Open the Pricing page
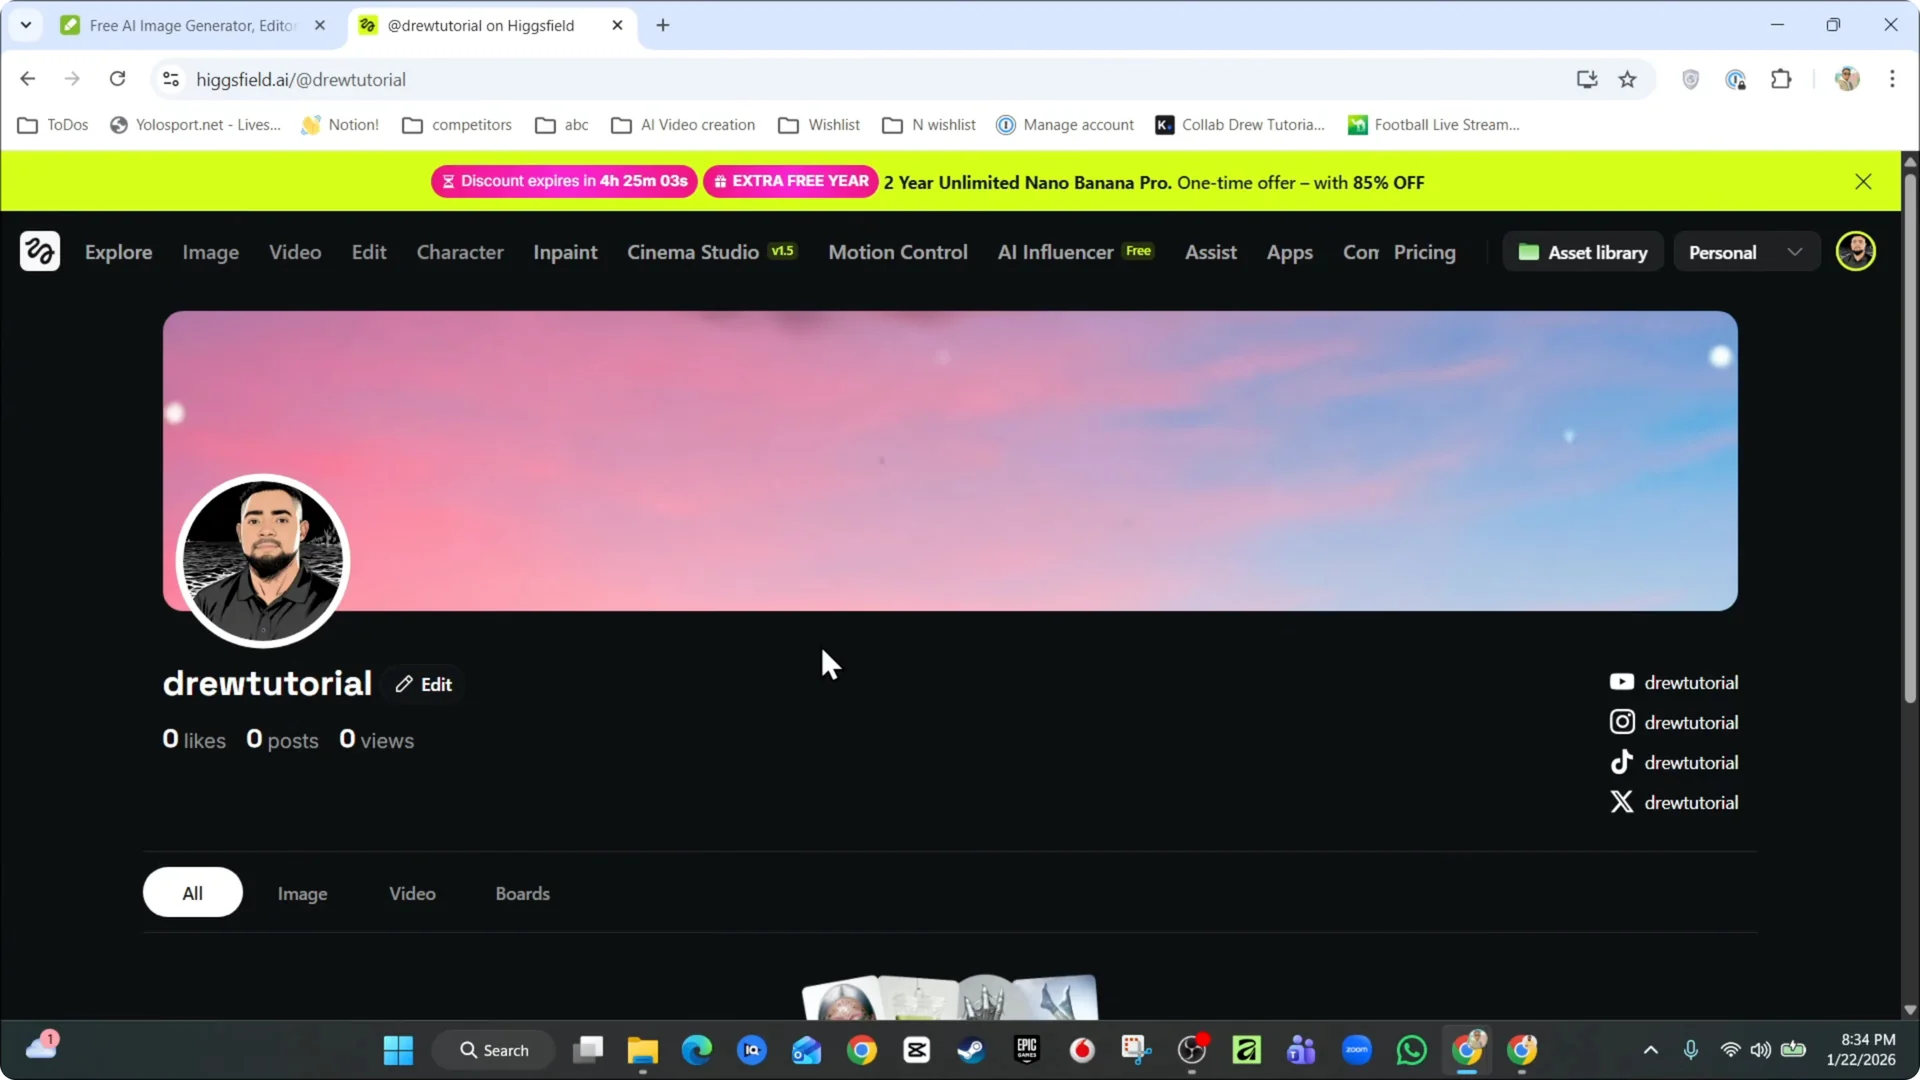Image resolution: width=1920 pixels, height=1080 pixels. point(1424,252)
